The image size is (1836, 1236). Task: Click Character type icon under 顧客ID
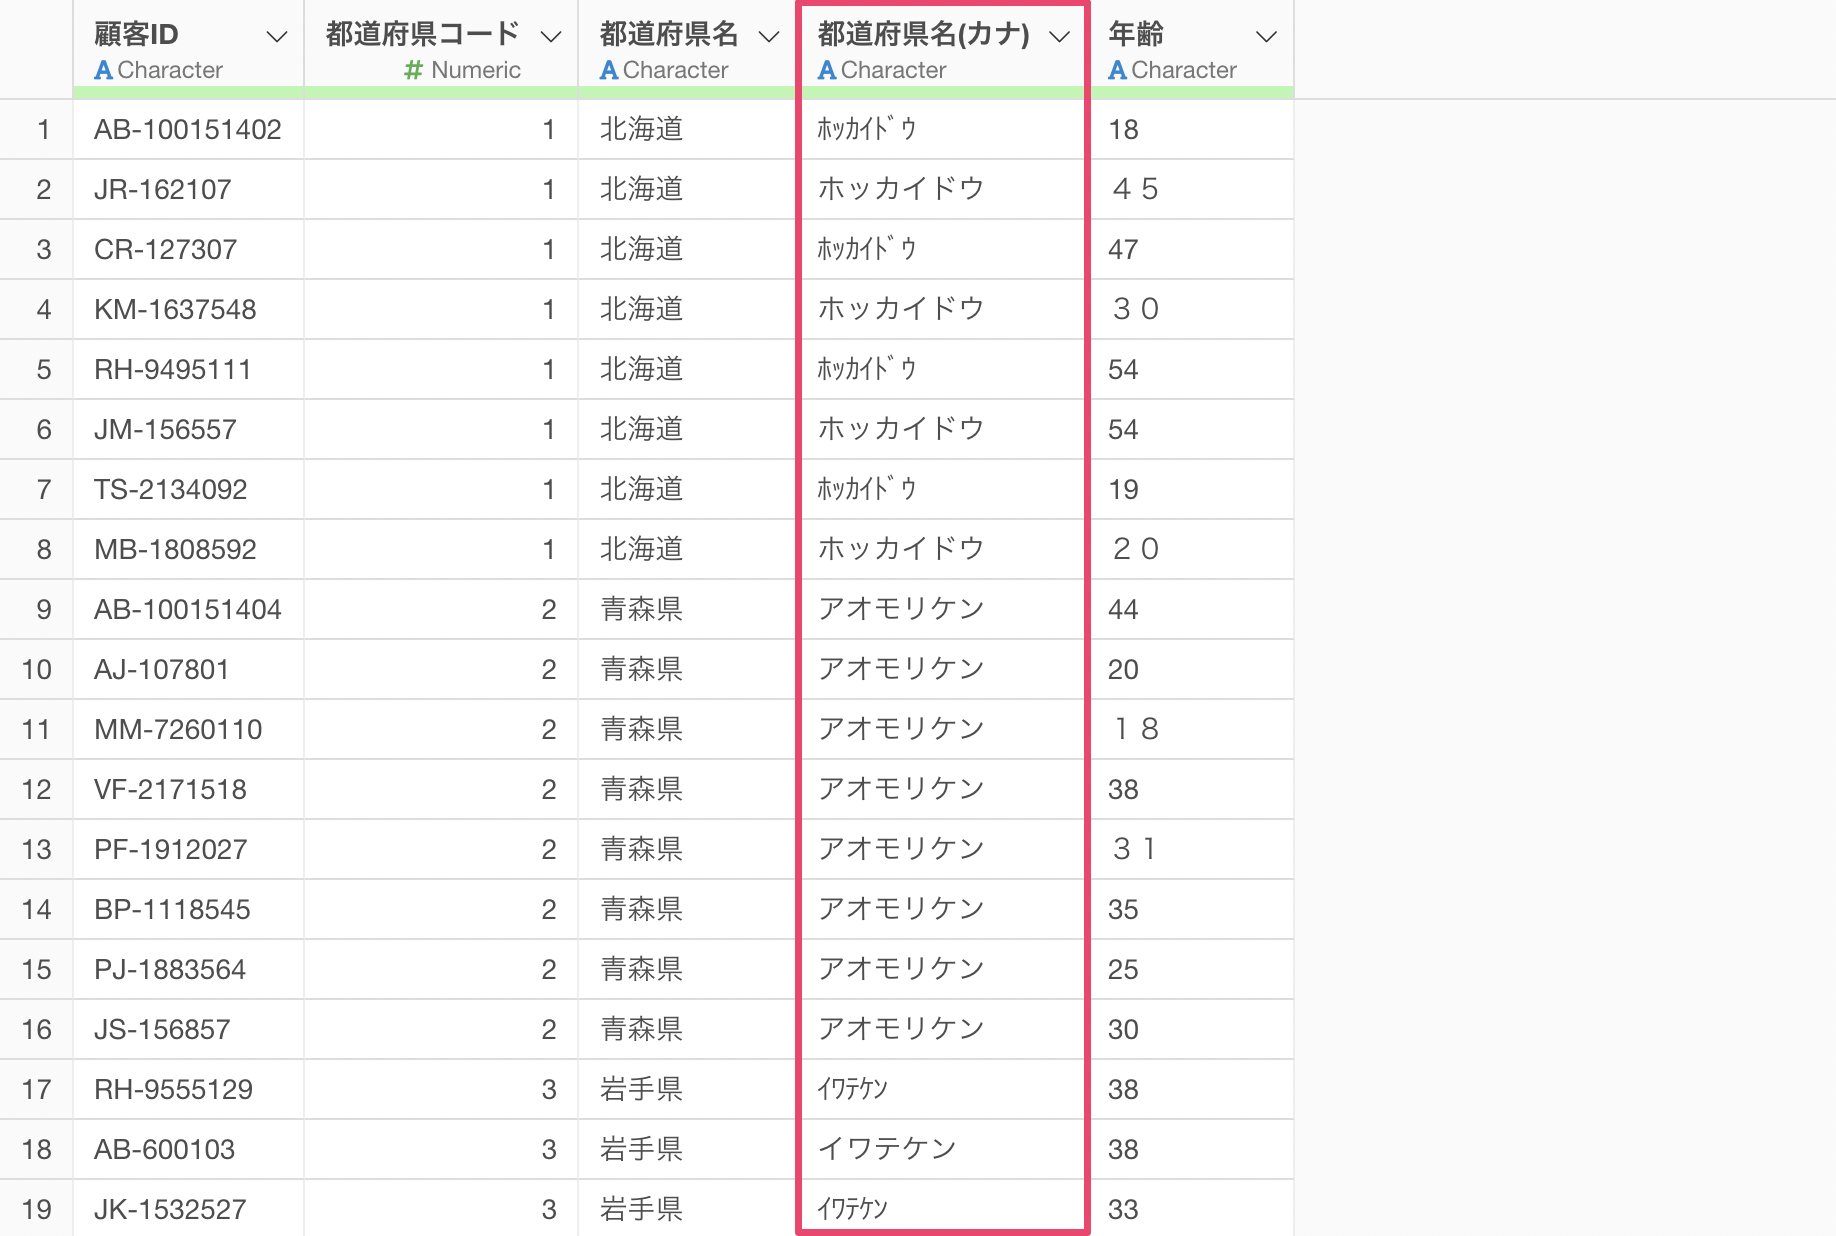[x=103, y=70]
